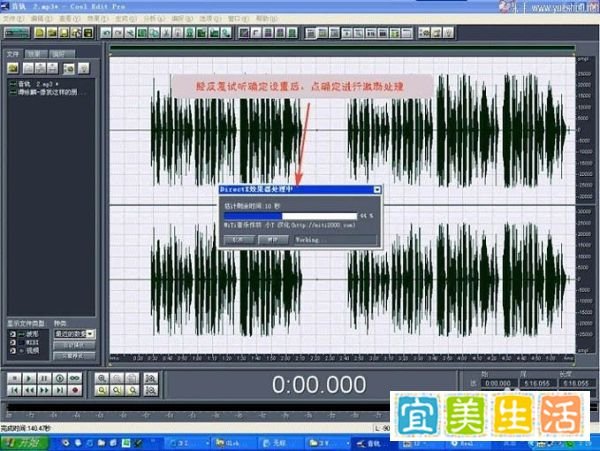This screenshot has height=451, width=600.
Task: Click the folder icon in the quick launch bar
Action: point(101,443)
